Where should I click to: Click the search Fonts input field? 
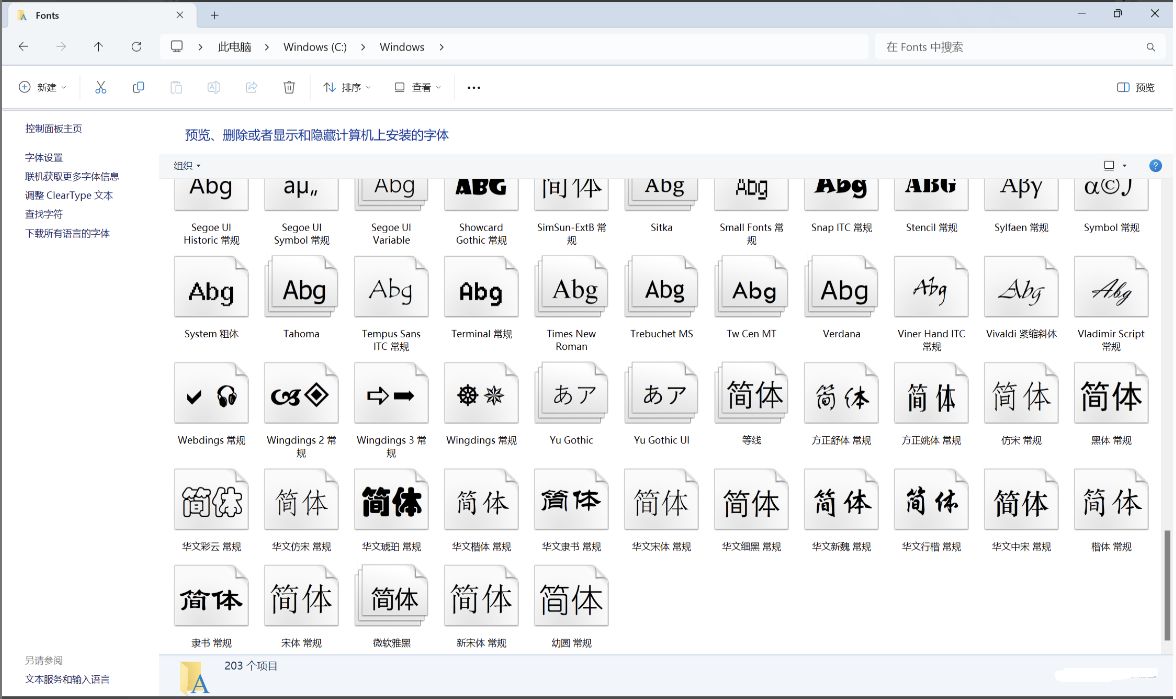point(1018,47)
